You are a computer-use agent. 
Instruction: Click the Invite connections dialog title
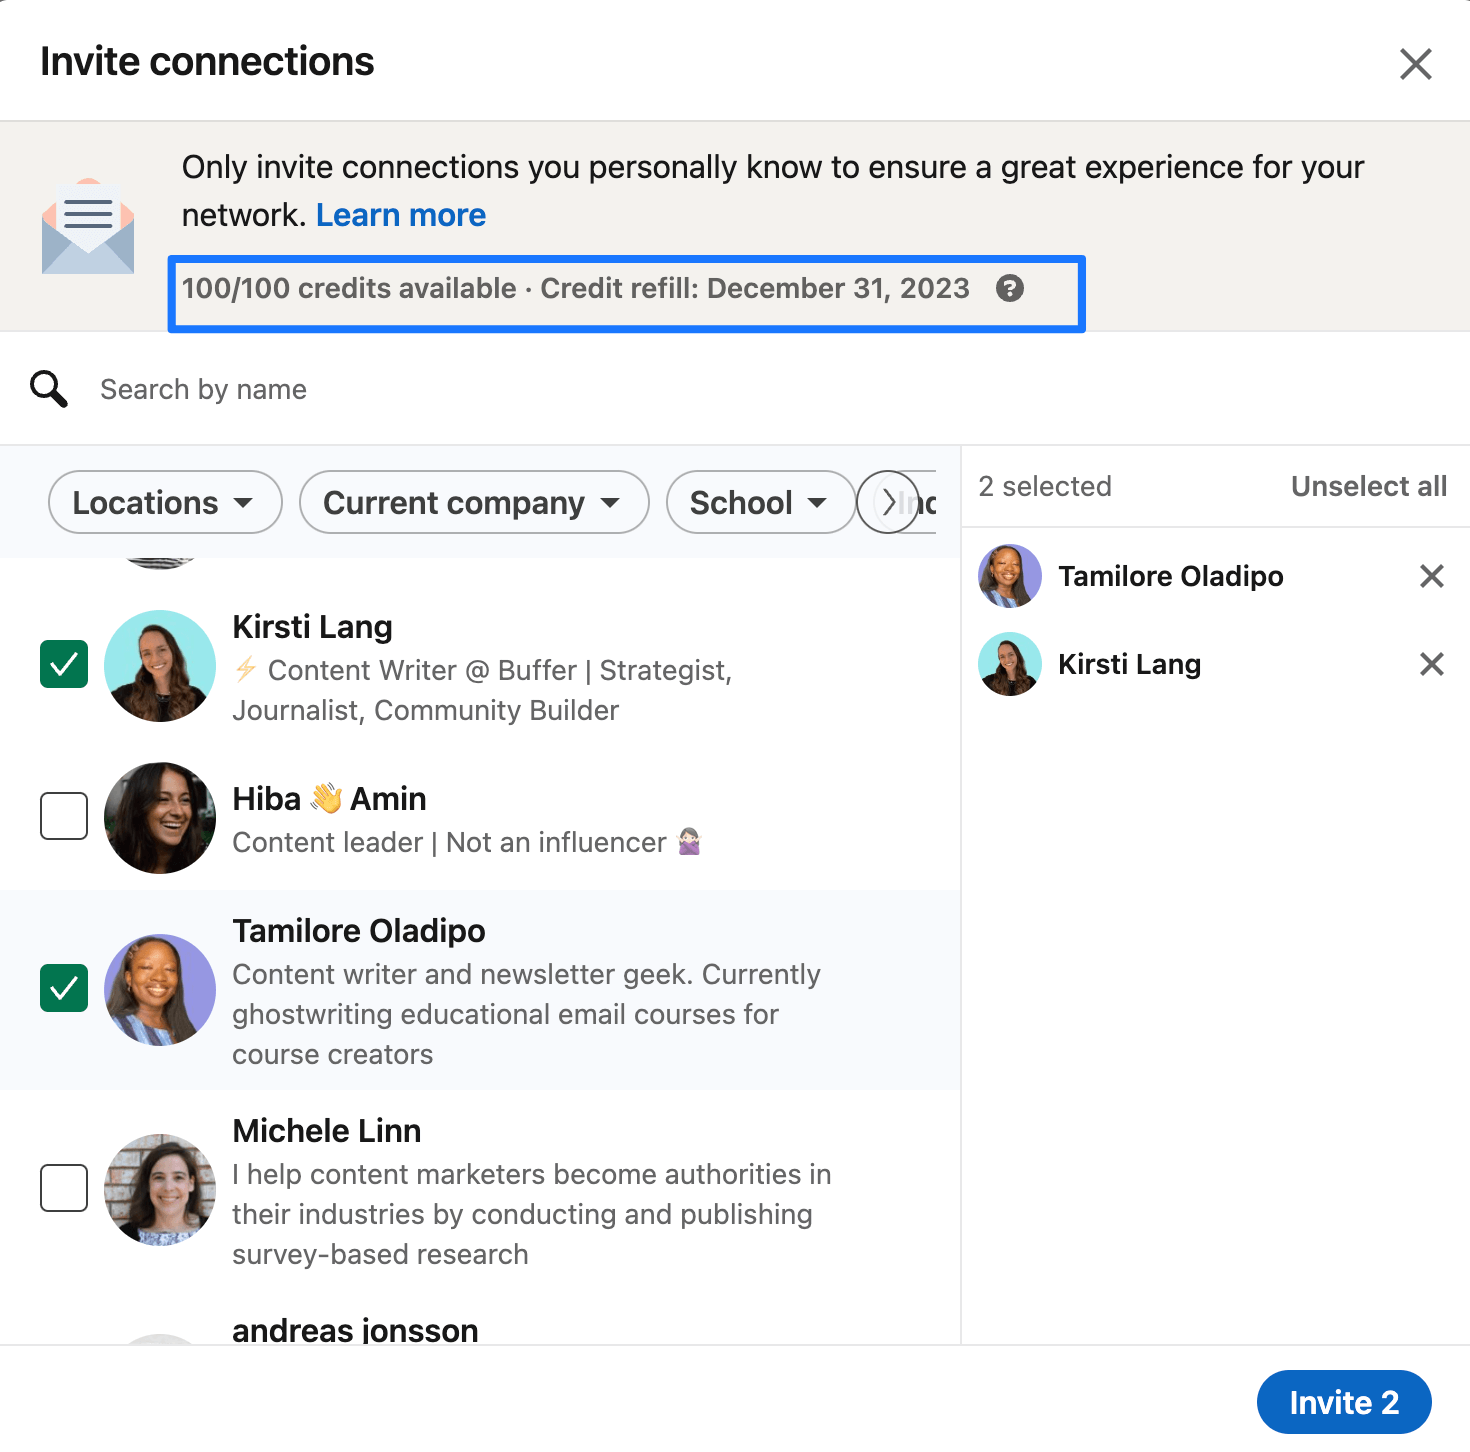pos(207,62)
